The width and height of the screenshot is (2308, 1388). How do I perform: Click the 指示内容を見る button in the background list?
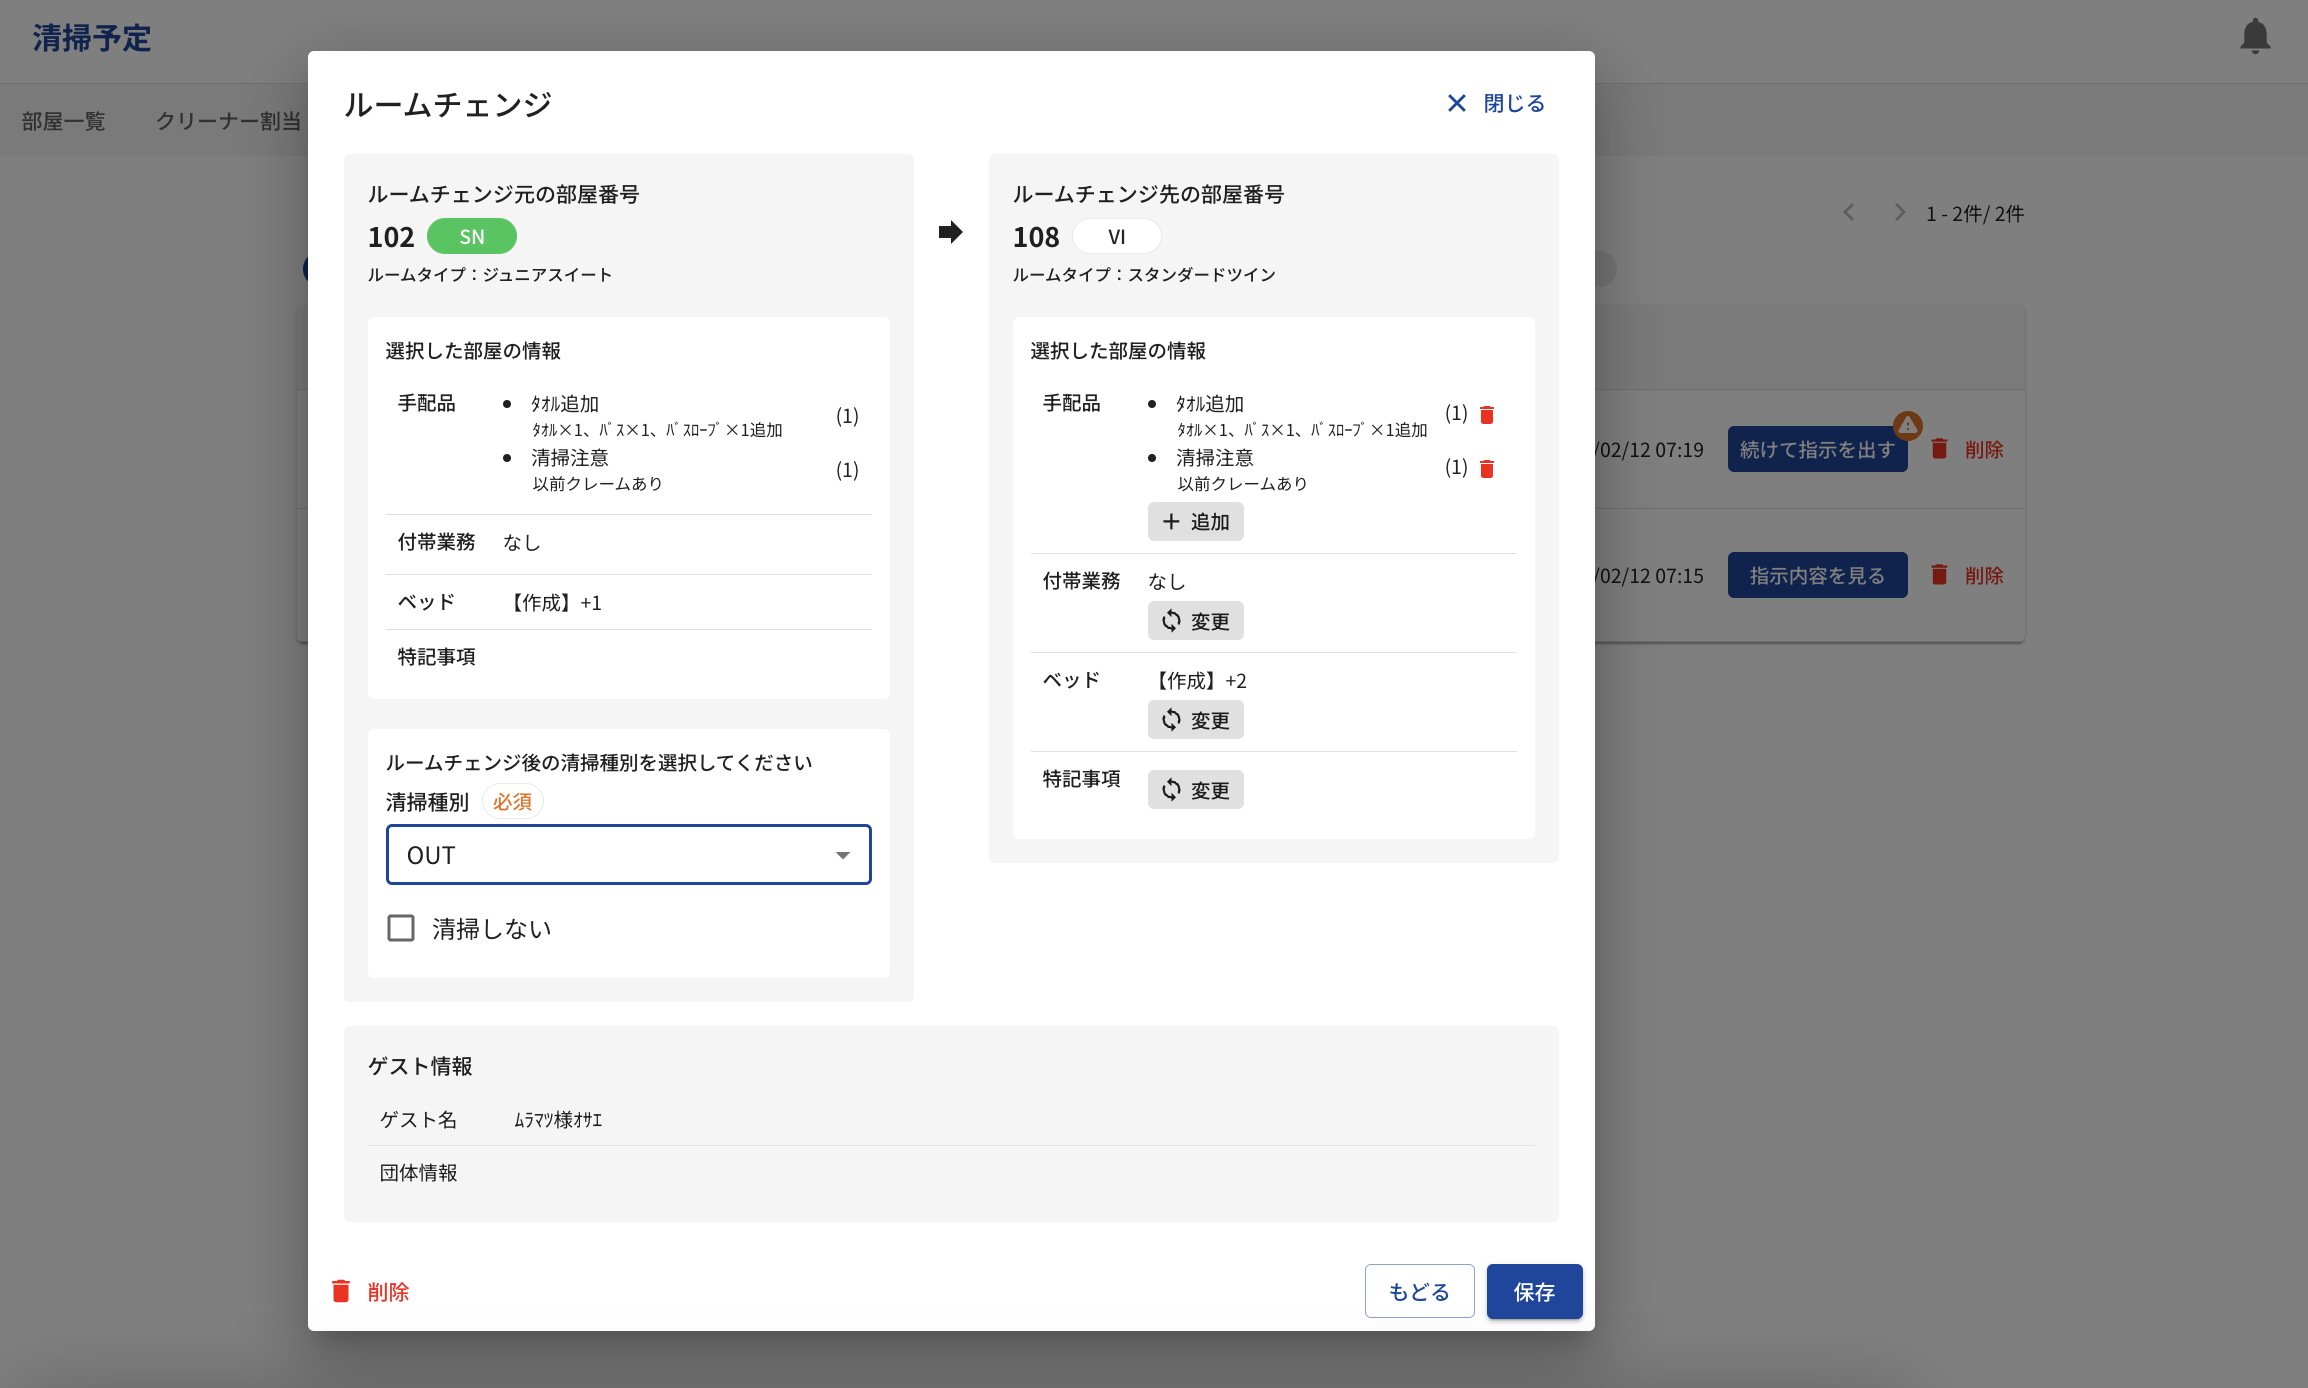1817,575
